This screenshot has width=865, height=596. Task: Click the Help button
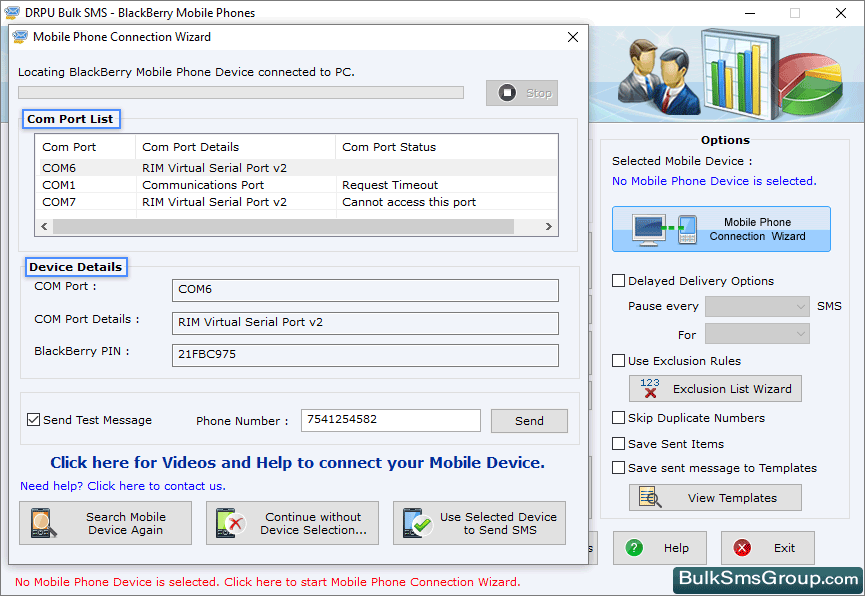tap(660, 548)
